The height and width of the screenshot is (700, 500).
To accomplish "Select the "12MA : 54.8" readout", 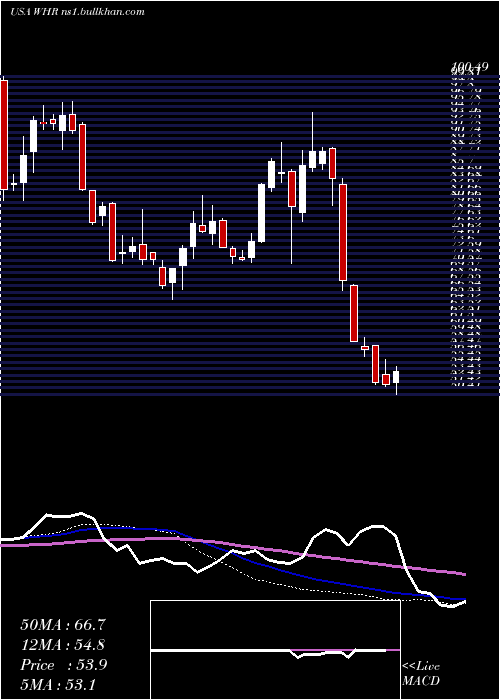I will 63,645.
